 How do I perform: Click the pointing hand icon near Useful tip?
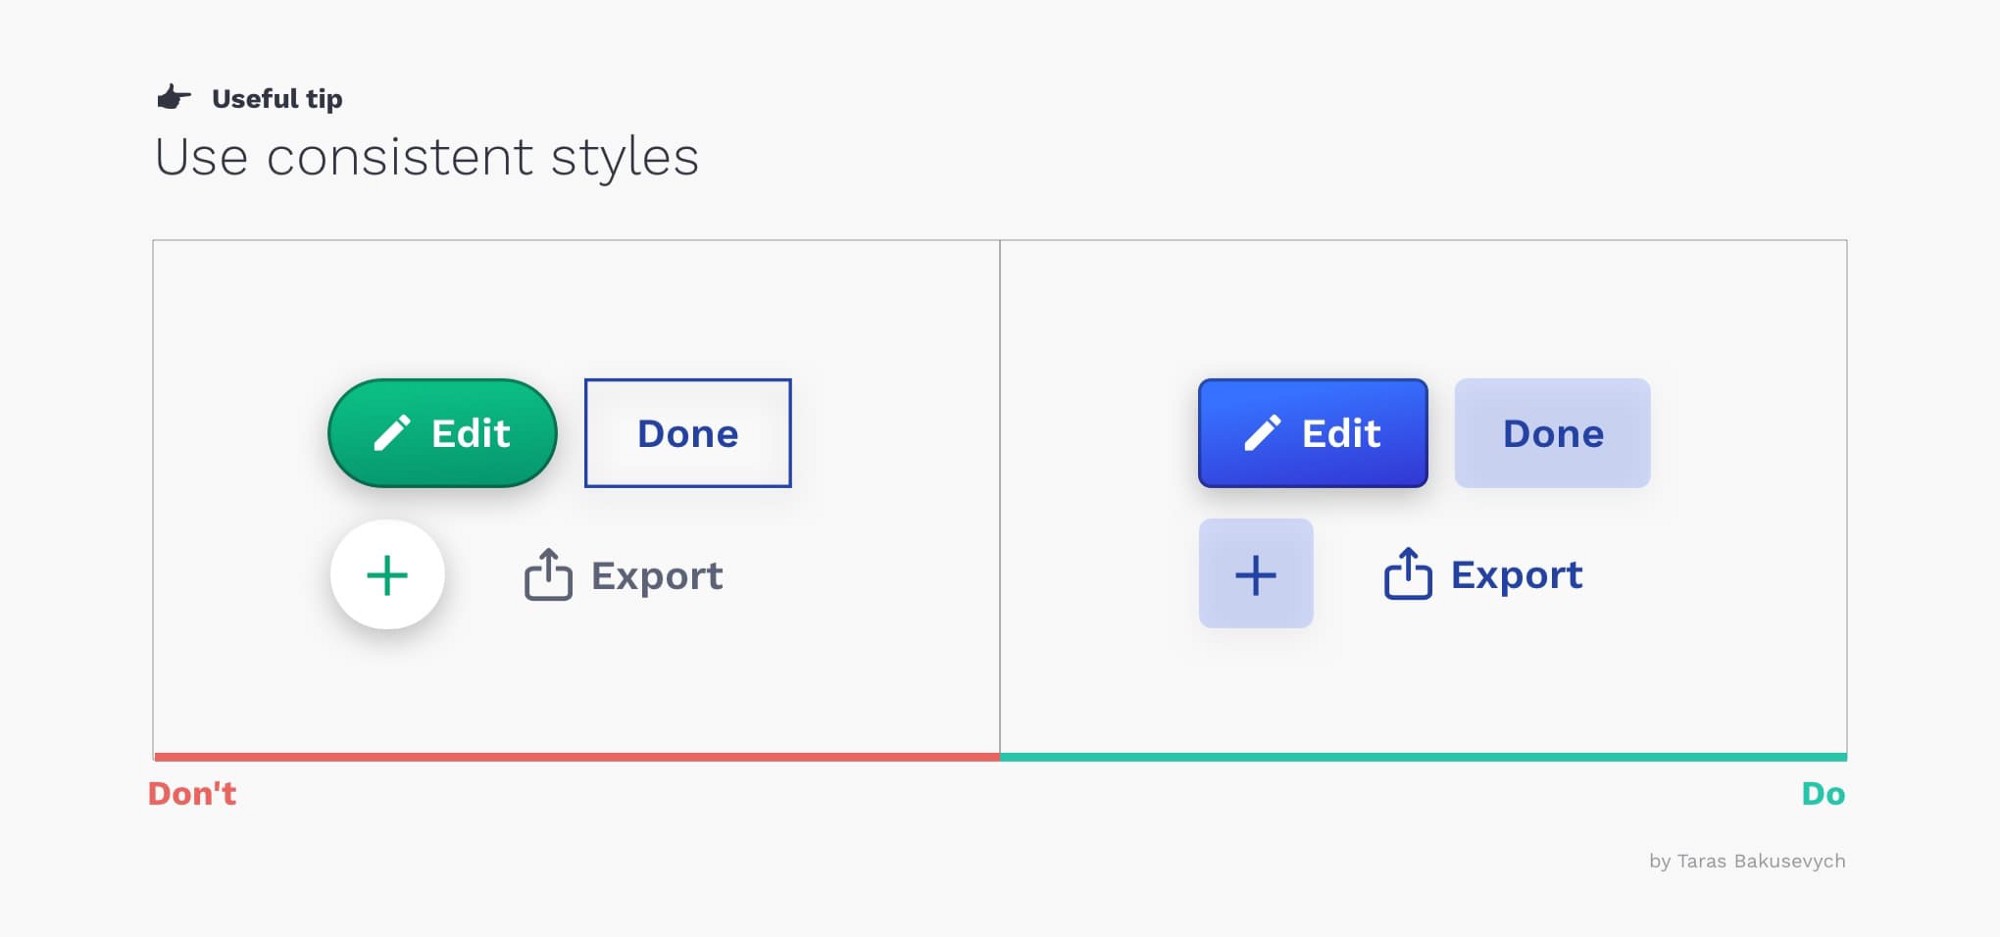[x=174, y=97]
